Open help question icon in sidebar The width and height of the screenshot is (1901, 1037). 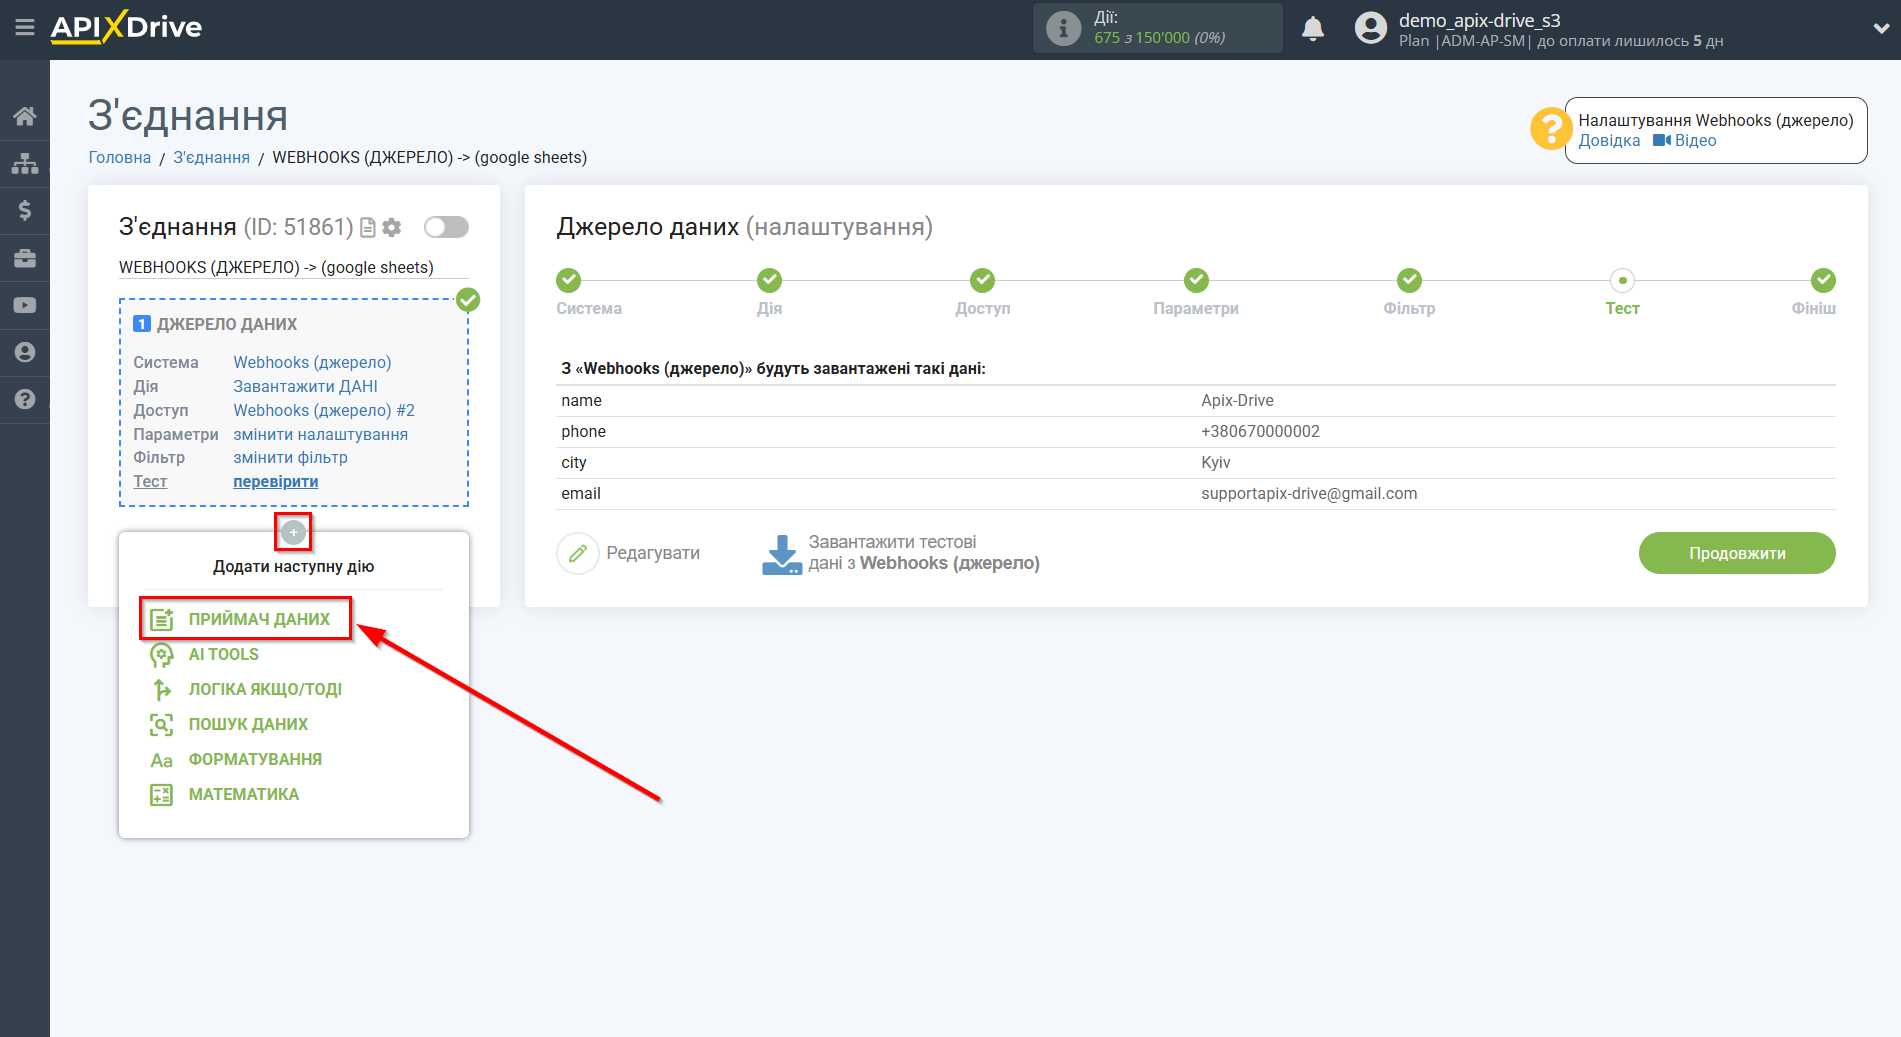pos(25,399)
